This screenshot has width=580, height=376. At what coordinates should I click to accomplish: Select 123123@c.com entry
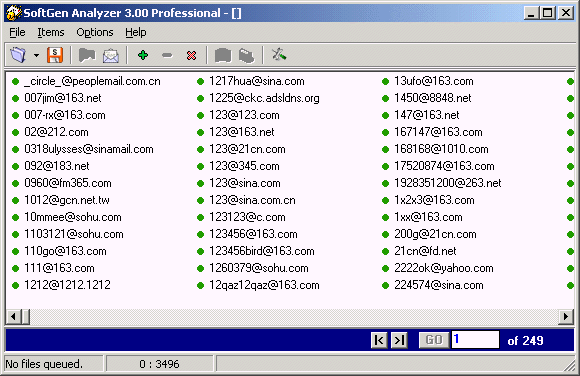click(x=247, y=217)
